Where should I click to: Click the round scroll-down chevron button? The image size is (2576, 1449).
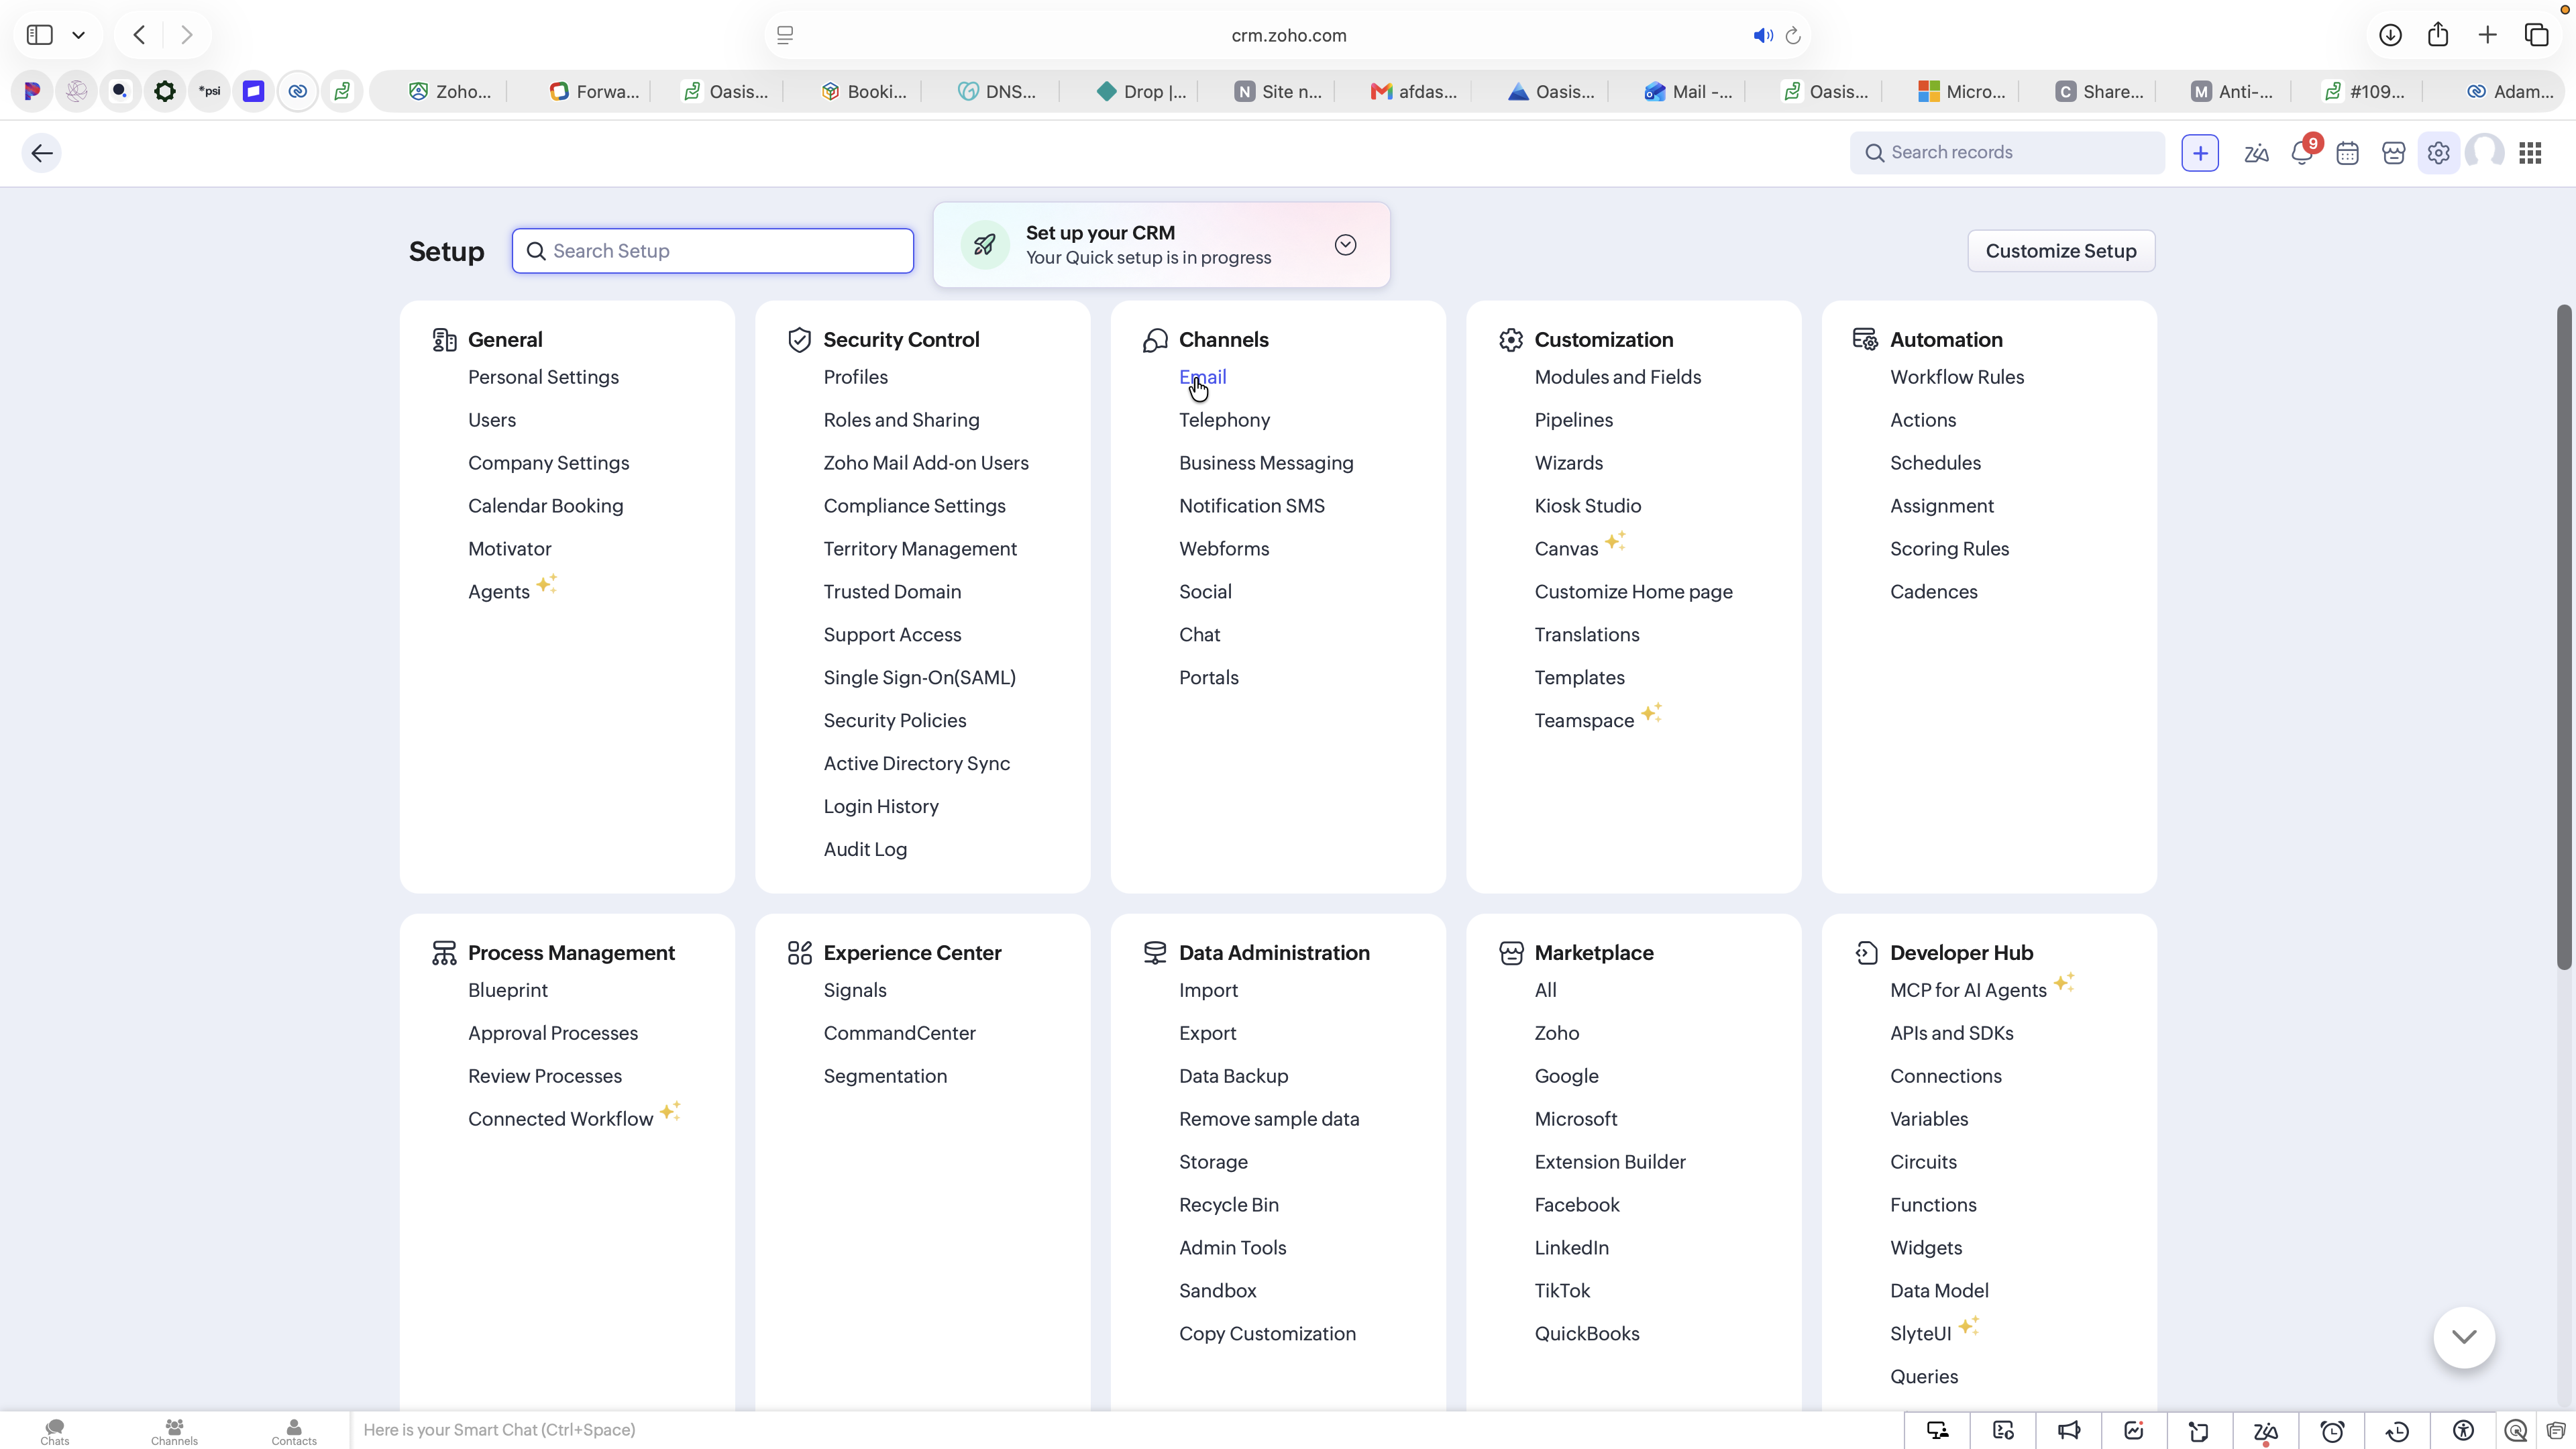pyautogui.click(x=2464, y=1337)
